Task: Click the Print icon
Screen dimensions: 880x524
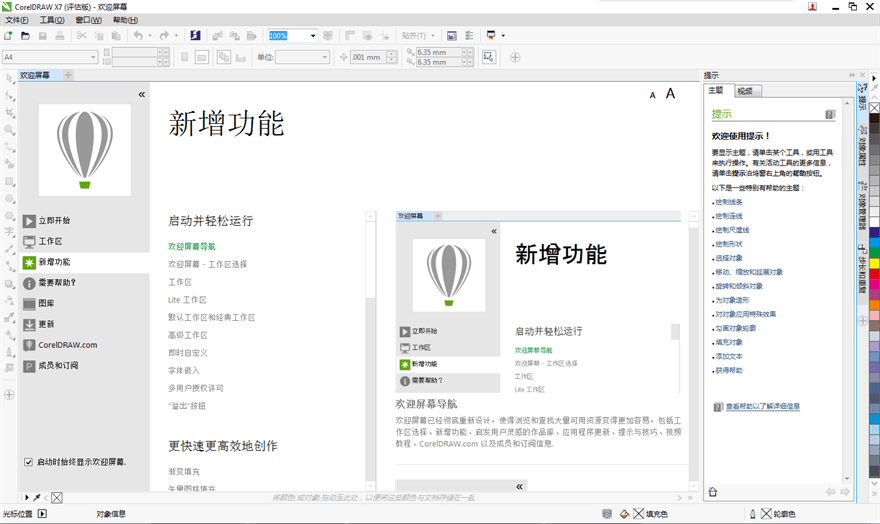Action: coord(60,35)
